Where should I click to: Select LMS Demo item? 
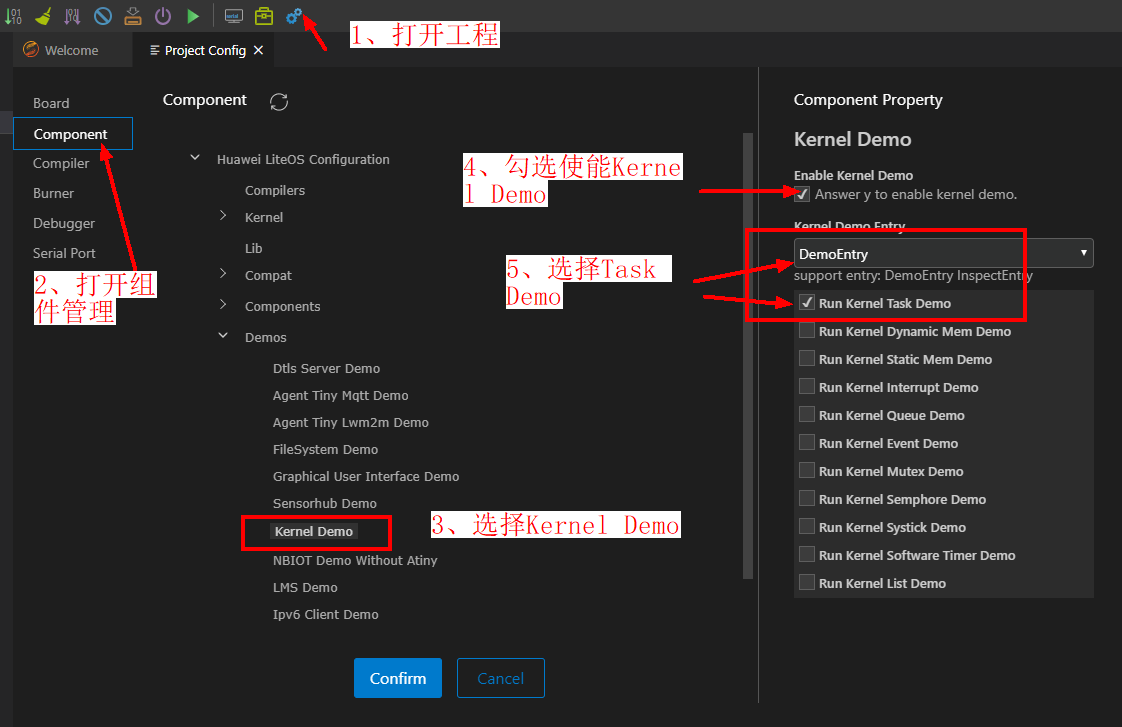tap(305, 587)
